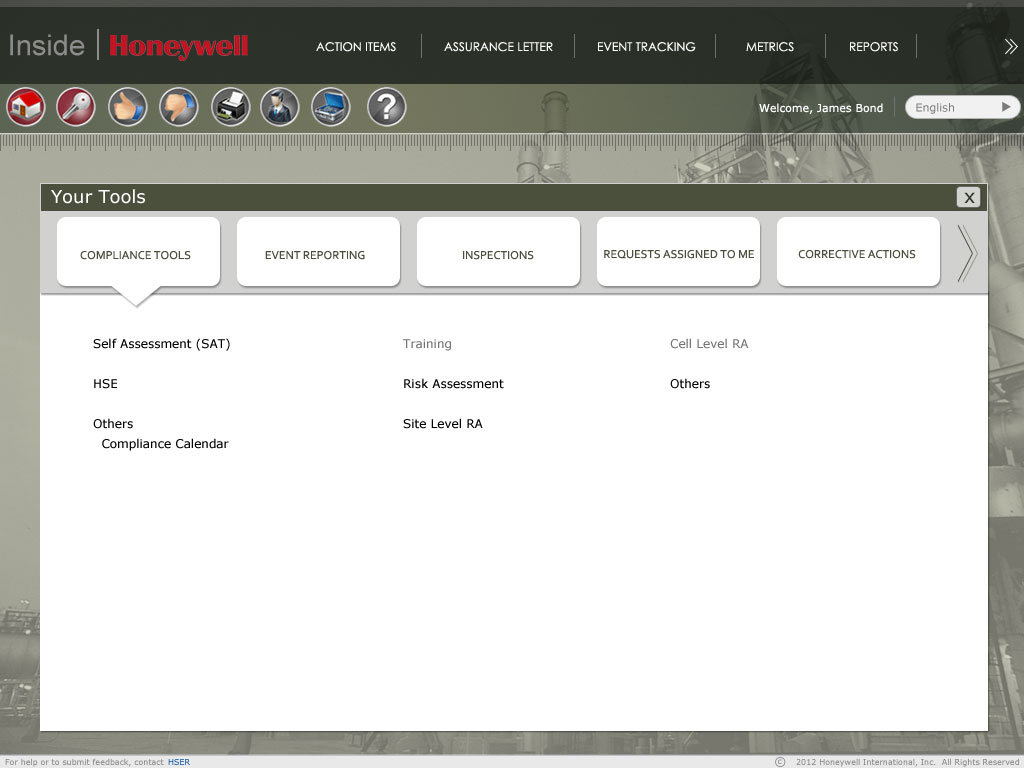Open Self Assessment (SAT) link

pos(161,344)
